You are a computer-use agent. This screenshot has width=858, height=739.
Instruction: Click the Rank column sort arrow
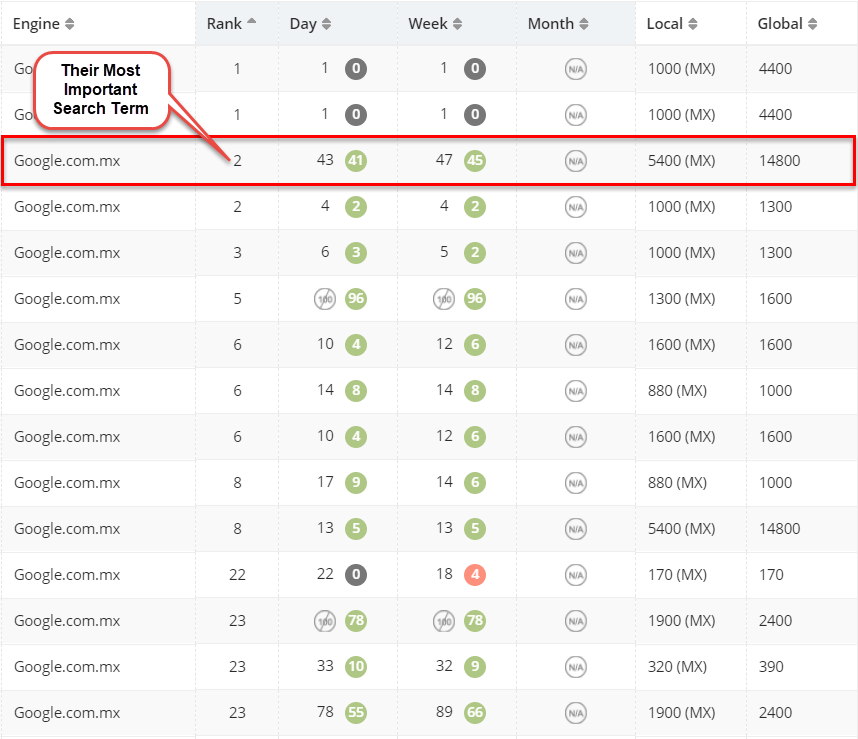point(251,21)
